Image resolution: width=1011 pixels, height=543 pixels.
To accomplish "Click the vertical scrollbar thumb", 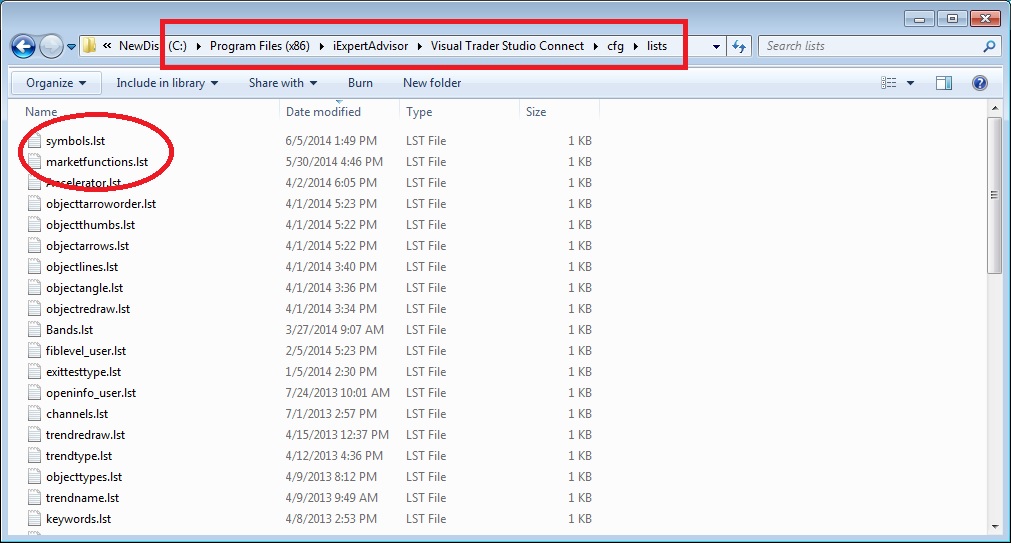I will [x=994, y=195].
